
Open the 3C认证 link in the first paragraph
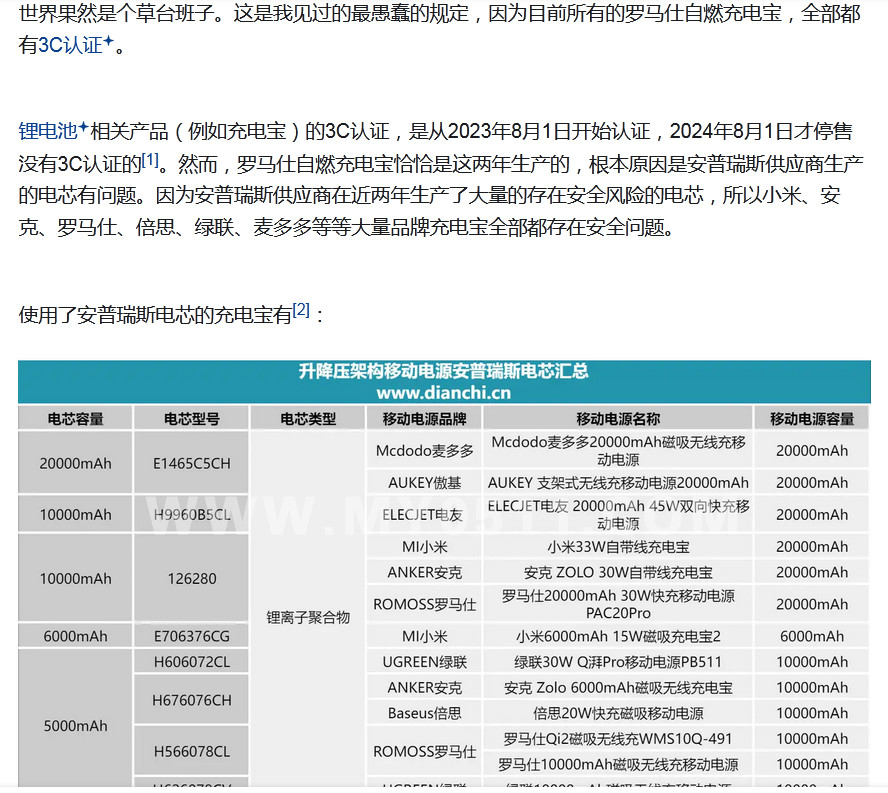pos(69,46)
